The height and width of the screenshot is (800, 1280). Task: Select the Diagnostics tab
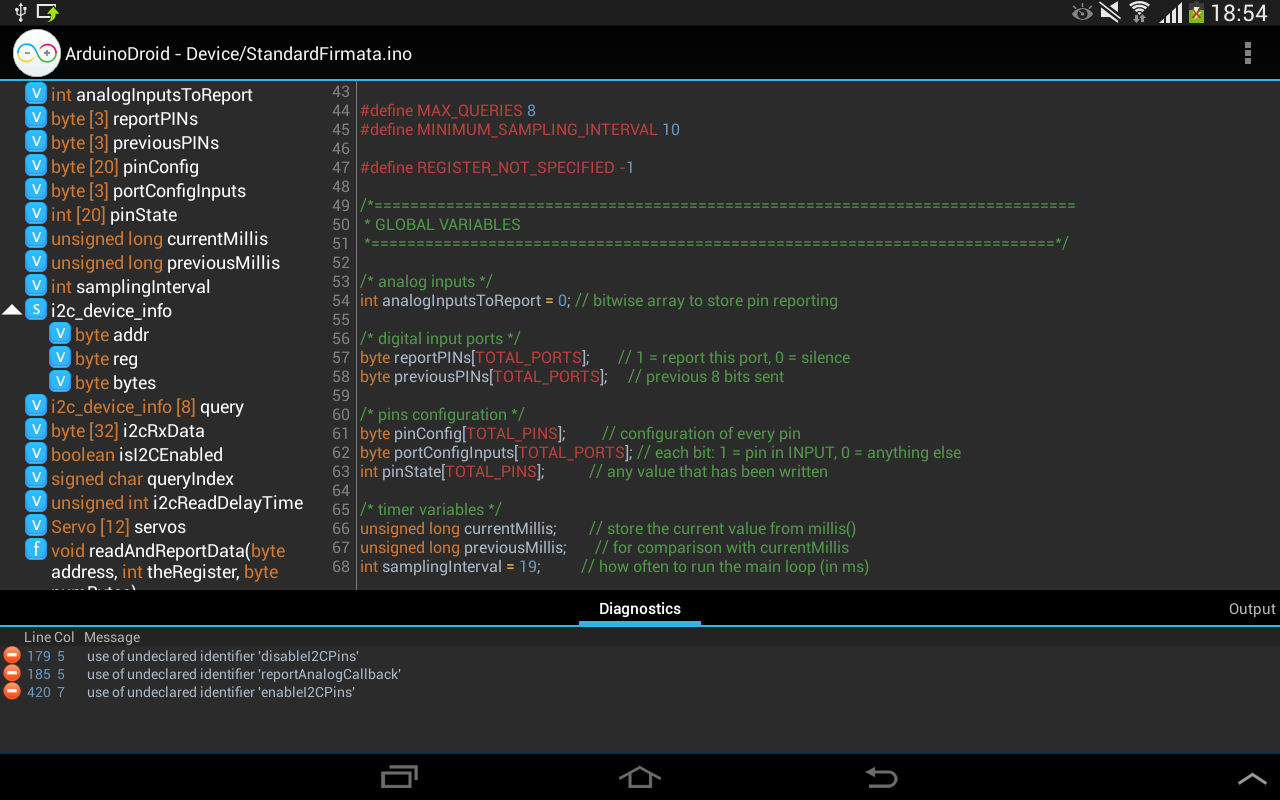tap(639, 608)
